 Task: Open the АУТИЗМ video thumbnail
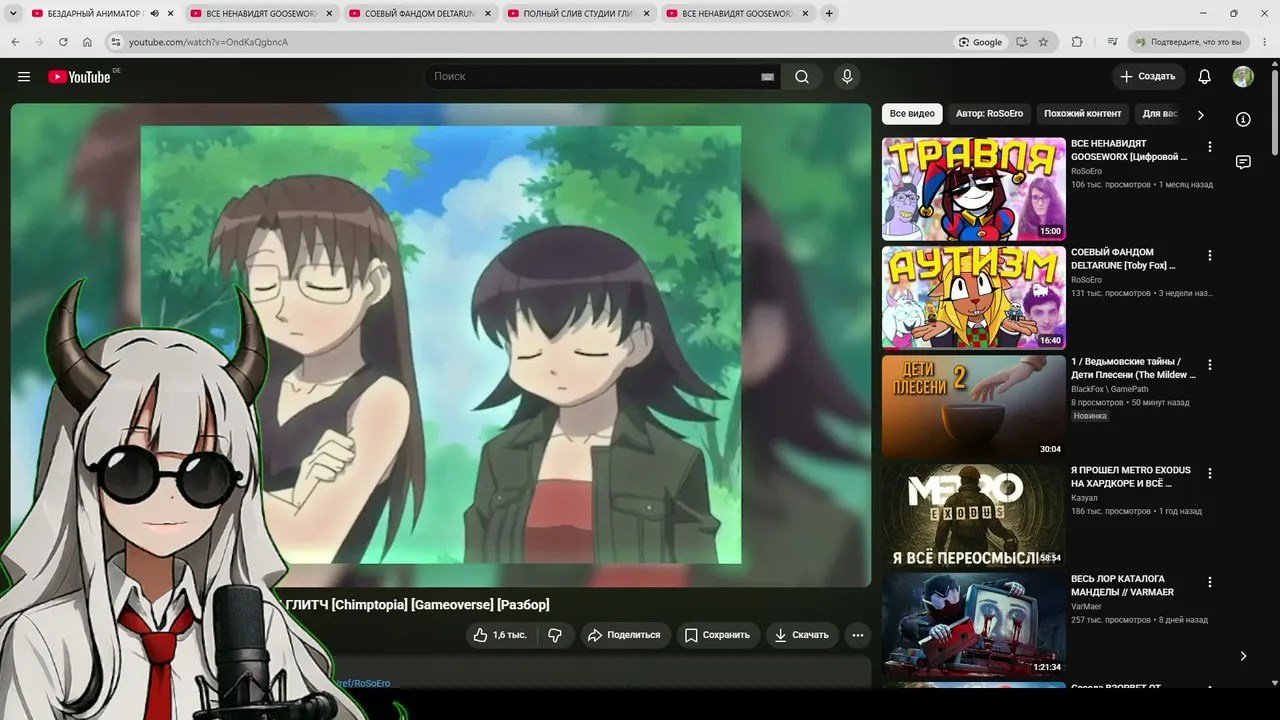pyautogui.click(x=973, y=298)
